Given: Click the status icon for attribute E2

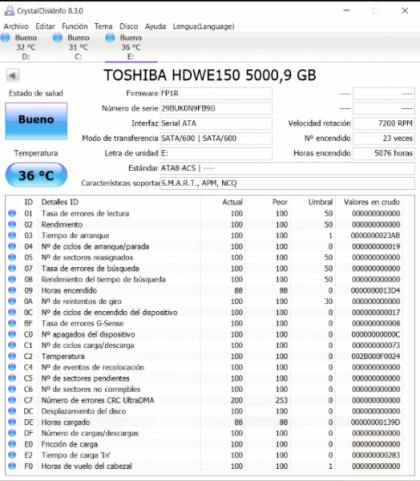Looking at the screenshot, I should point(12,455).
